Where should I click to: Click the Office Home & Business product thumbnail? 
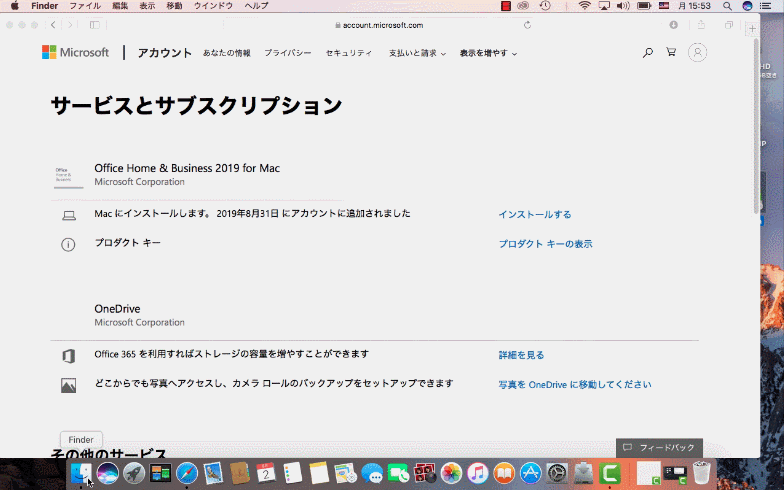coord(68,176)
